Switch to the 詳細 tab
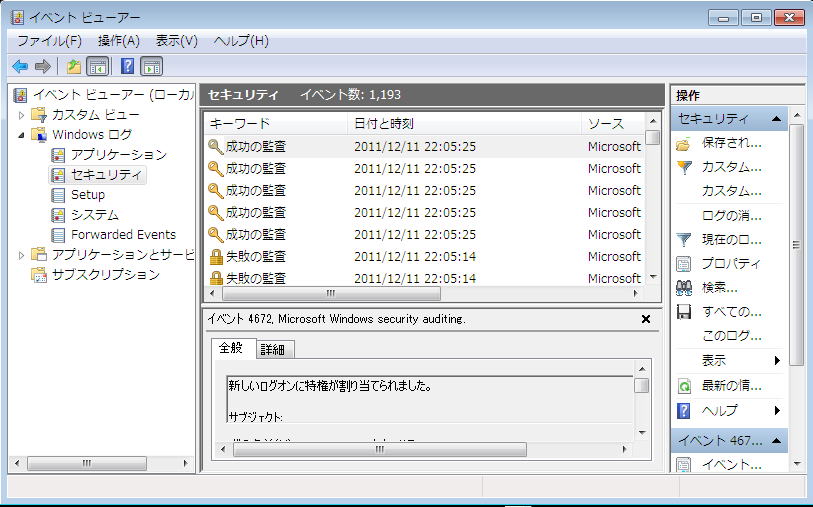Image resolution: width=813 pixels, height=507 pixels. (273, 350)
